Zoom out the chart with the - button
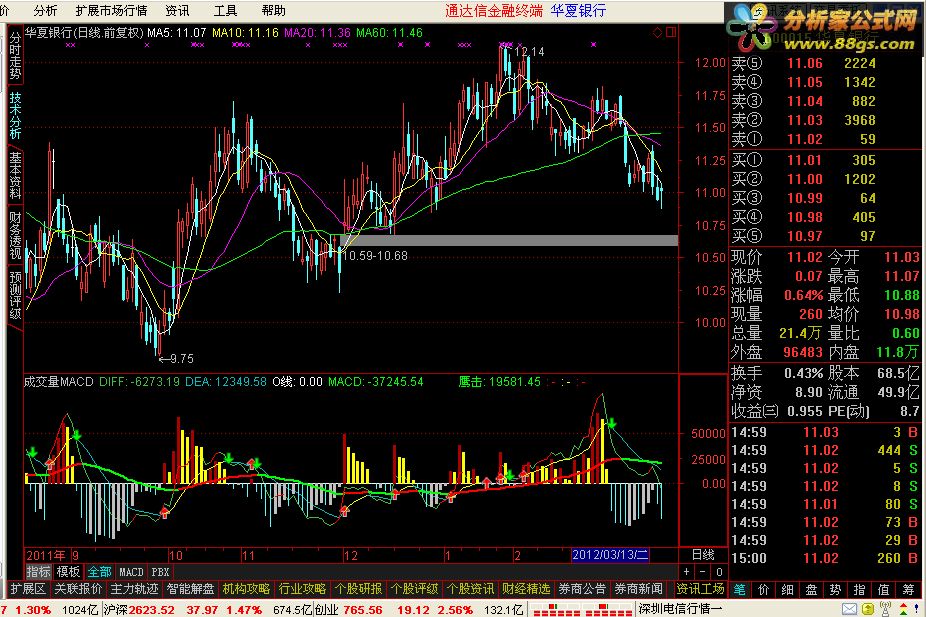 (x=702, y=572)
